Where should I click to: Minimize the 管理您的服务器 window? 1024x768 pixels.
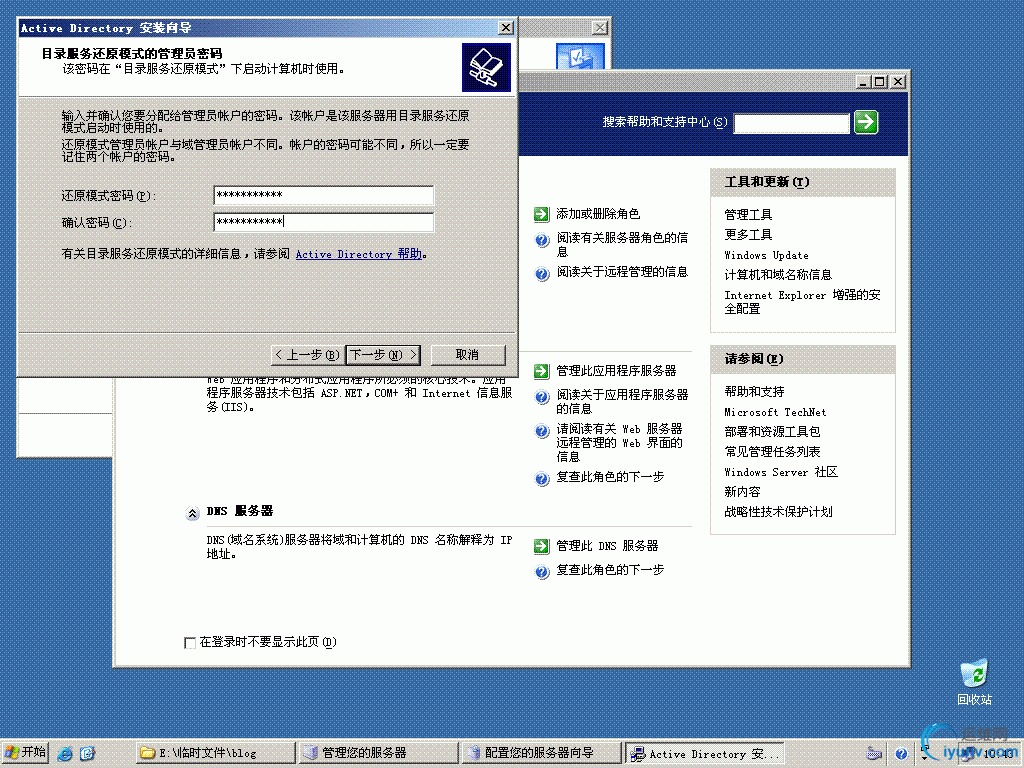[863, 82]
